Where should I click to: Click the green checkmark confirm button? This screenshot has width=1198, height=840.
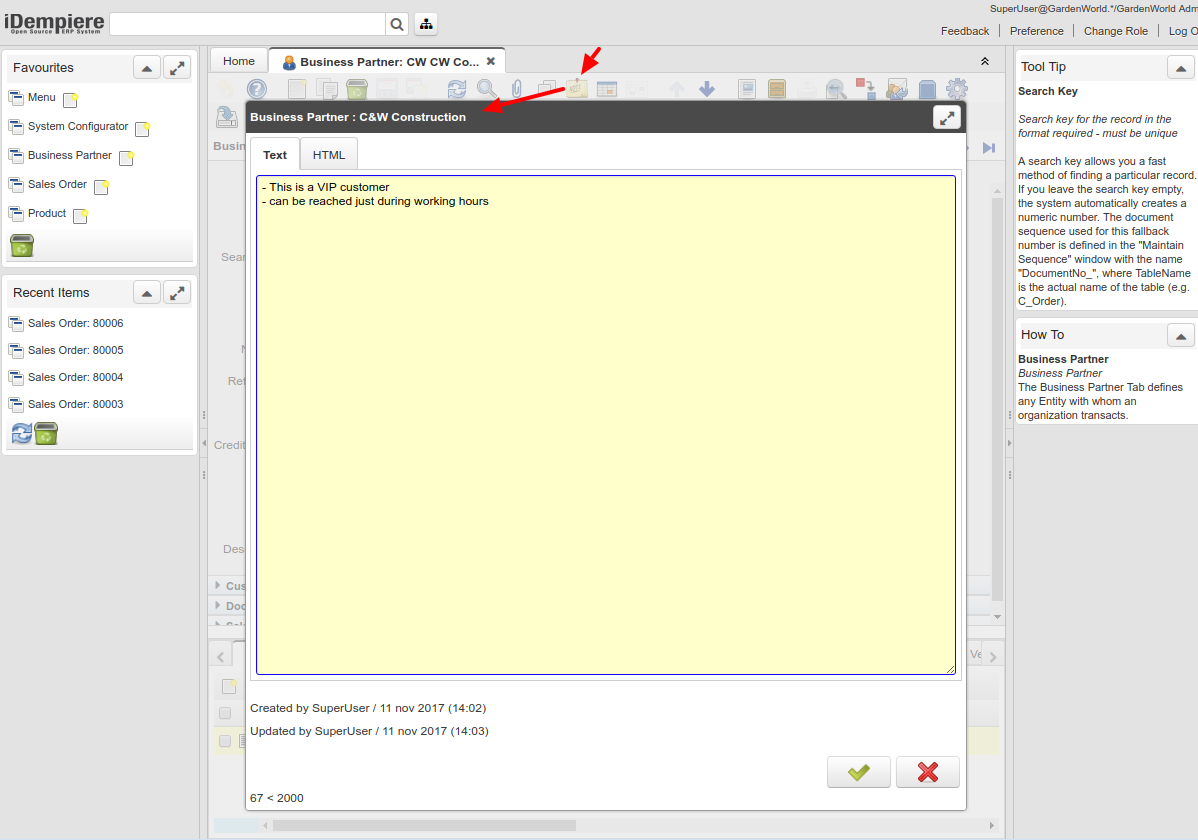coord(858,772)
